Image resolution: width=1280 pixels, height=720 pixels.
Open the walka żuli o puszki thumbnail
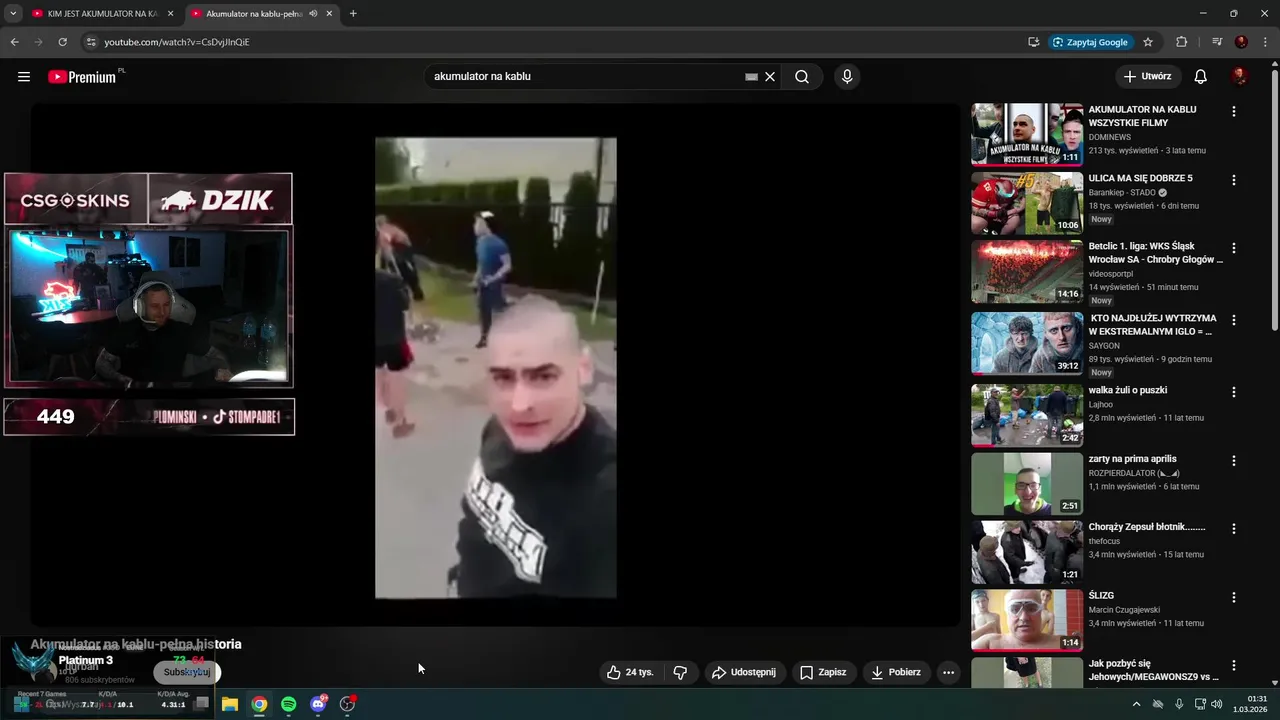point(1027,415)
